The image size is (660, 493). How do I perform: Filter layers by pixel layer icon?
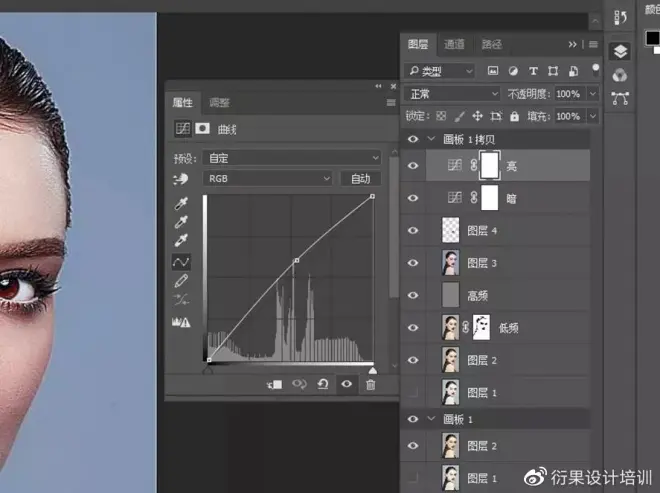tap(492, 71)
